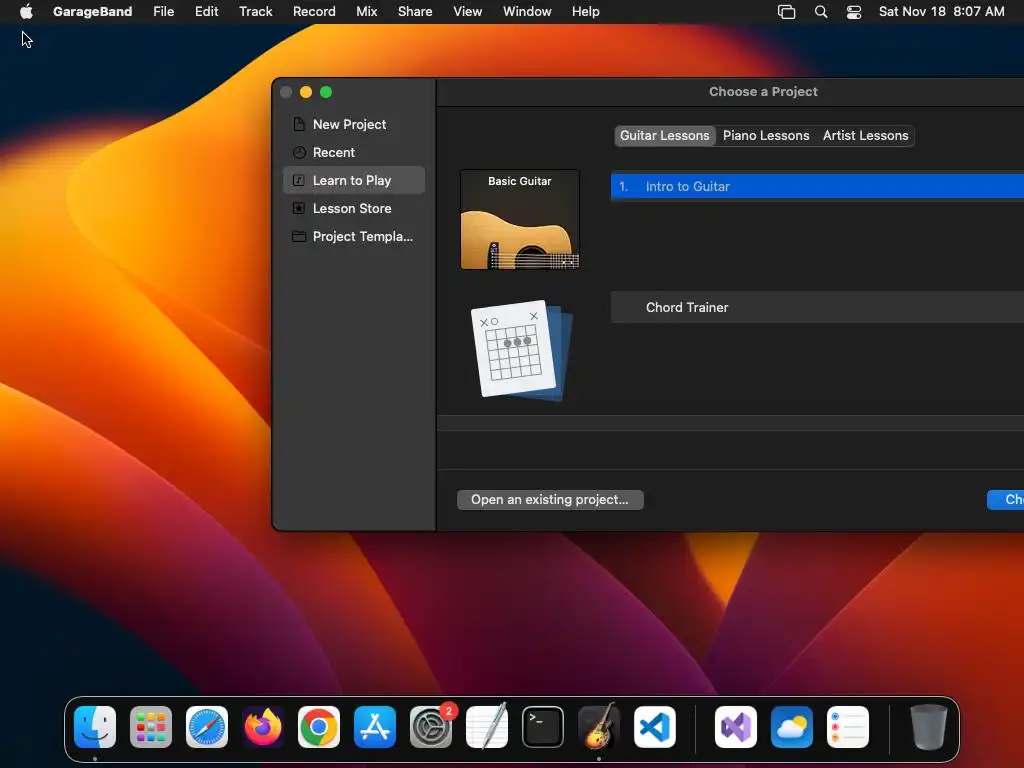Click the Project Templates folder icon

[298, 236]
